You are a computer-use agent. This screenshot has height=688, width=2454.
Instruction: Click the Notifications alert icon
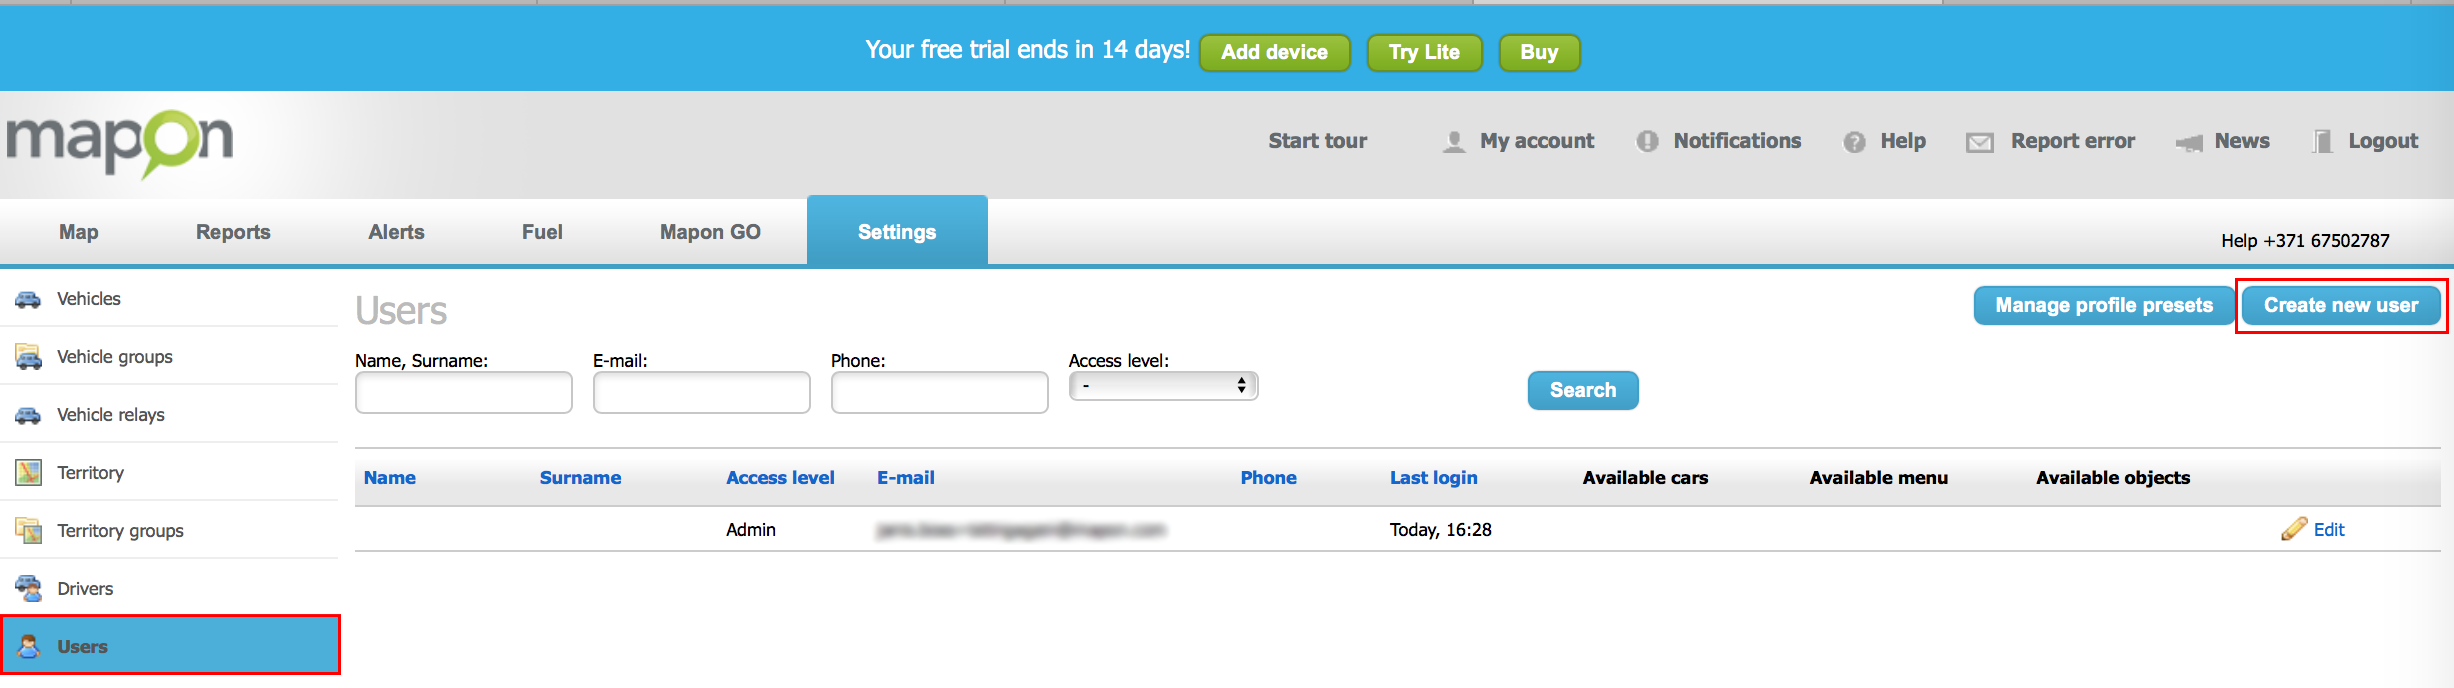1647,142
